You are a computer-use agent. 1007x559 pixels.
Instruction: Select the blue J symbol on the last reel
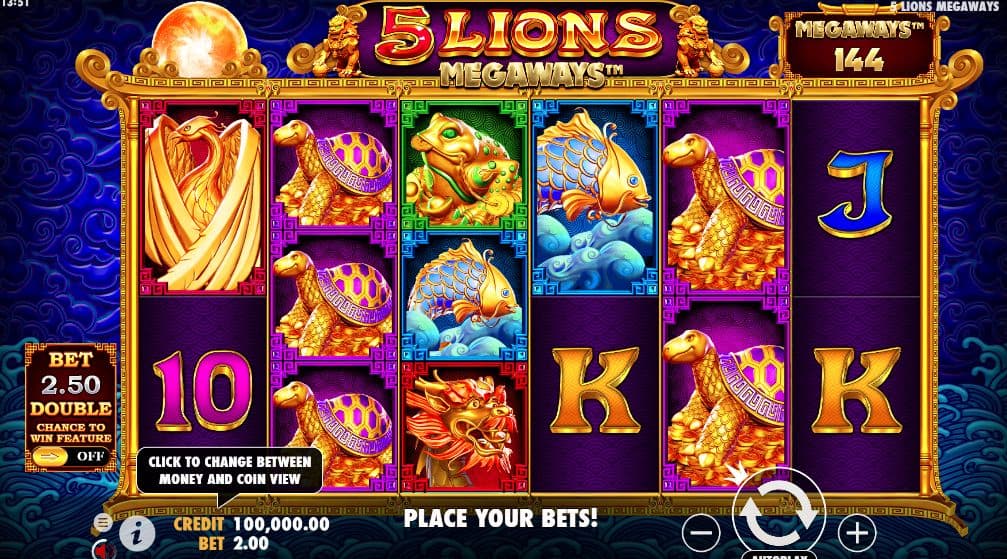[x=857, y=191]
